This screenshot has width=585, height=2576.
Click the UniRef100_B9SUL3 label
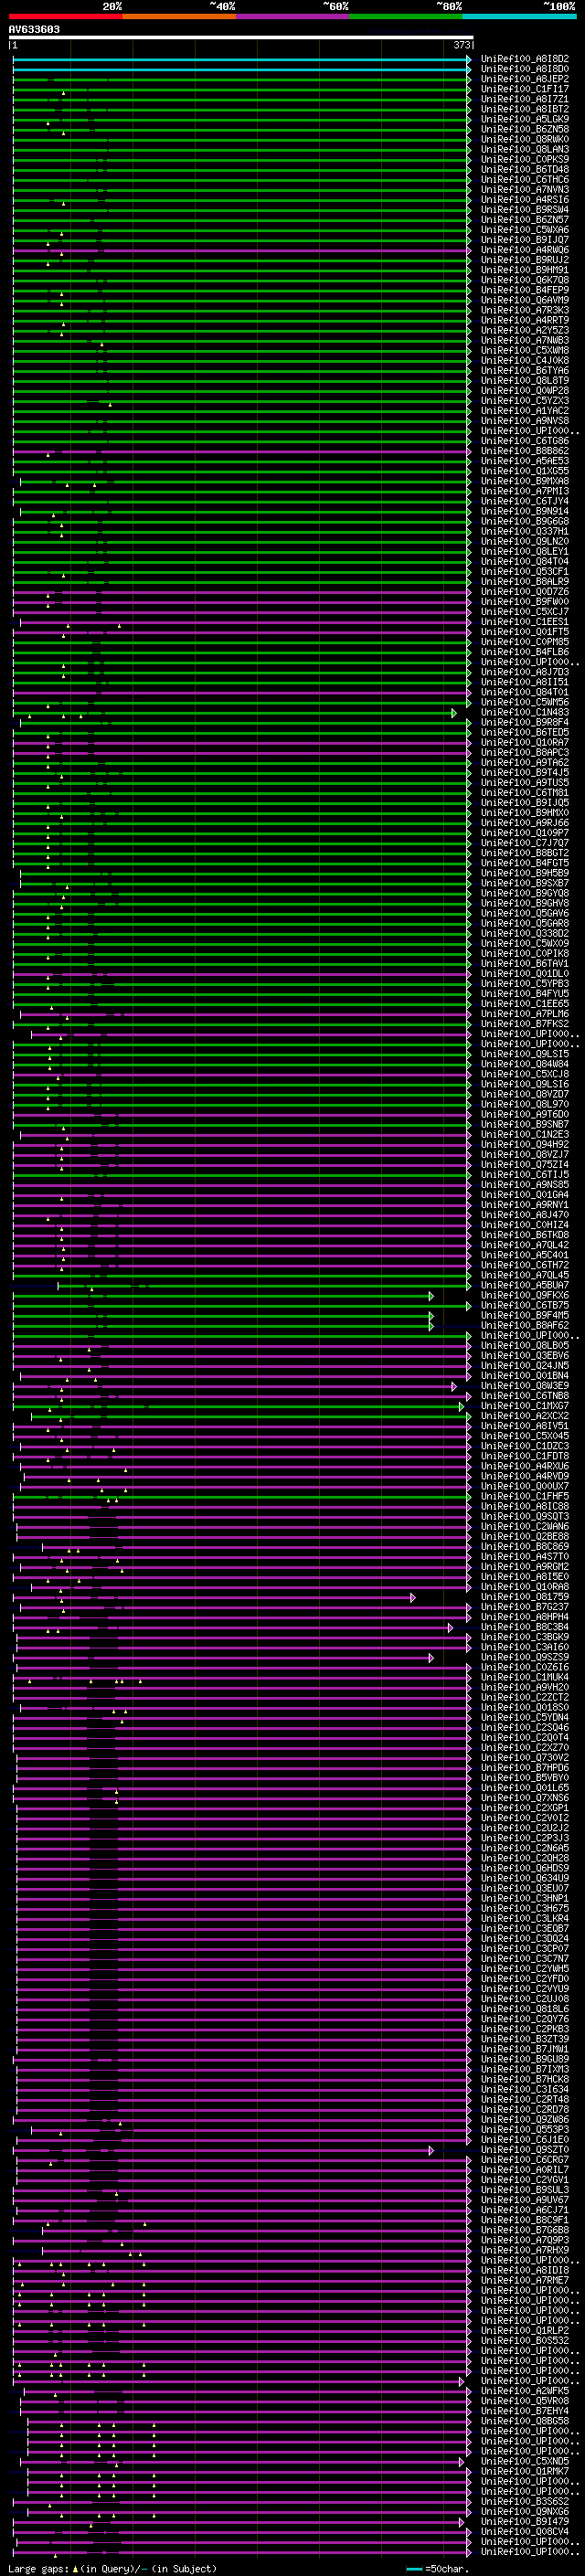(525, 2190)
